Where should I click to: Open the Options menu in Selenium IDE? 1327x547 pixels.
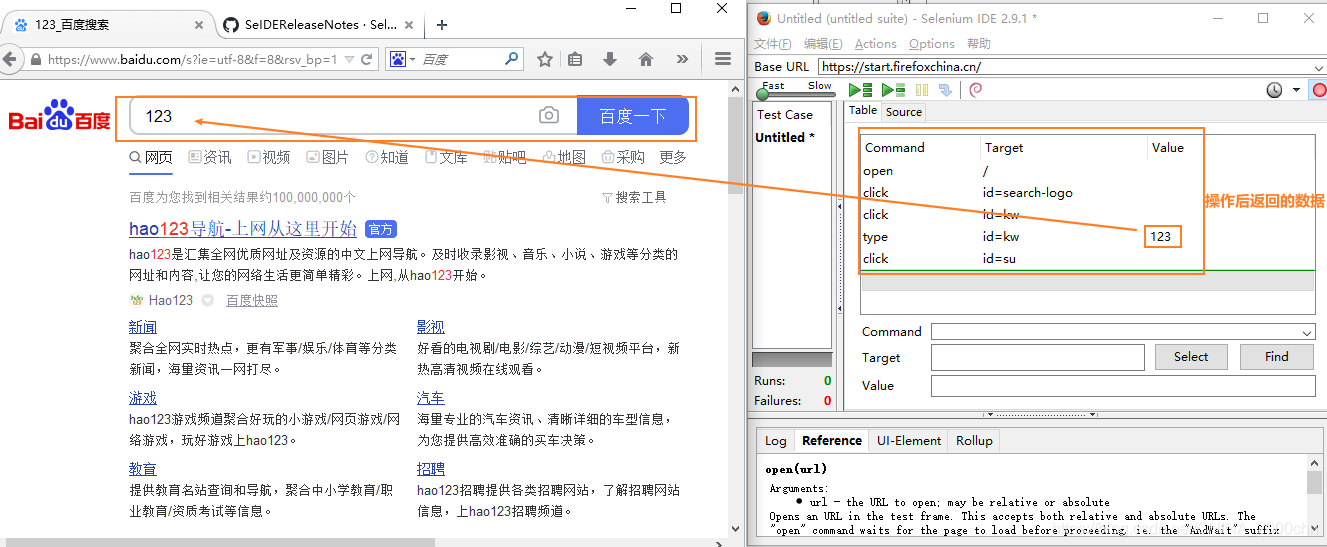pyautogui.click(x=932, y=44)
